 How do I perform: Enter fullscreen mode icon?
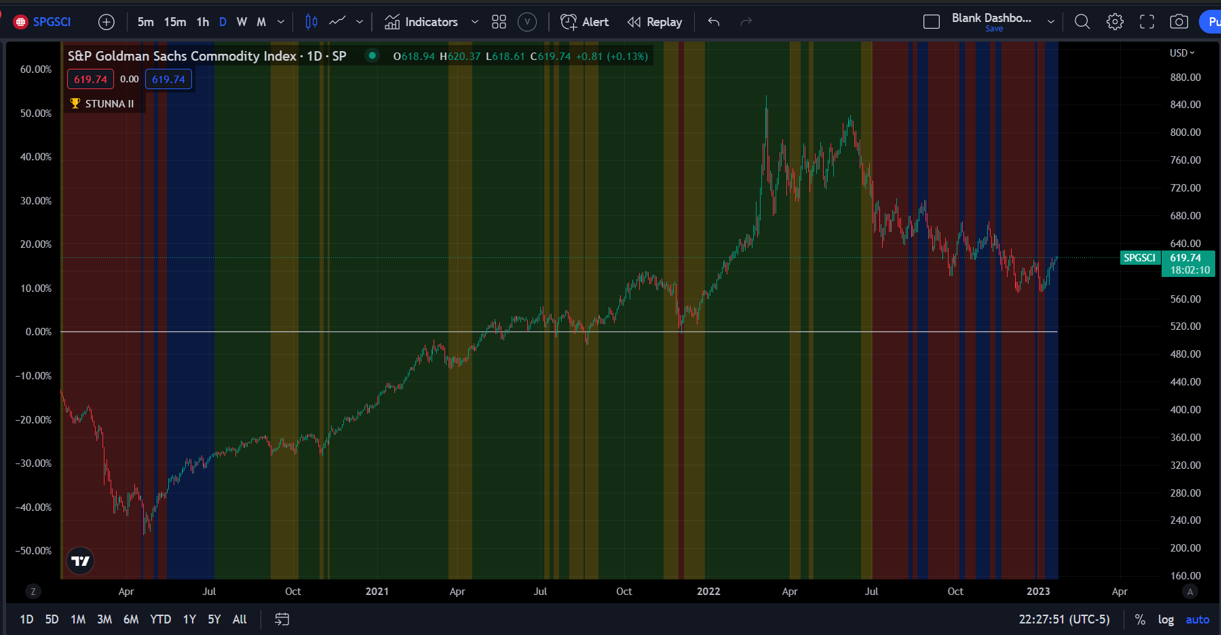click(1147, 22)
